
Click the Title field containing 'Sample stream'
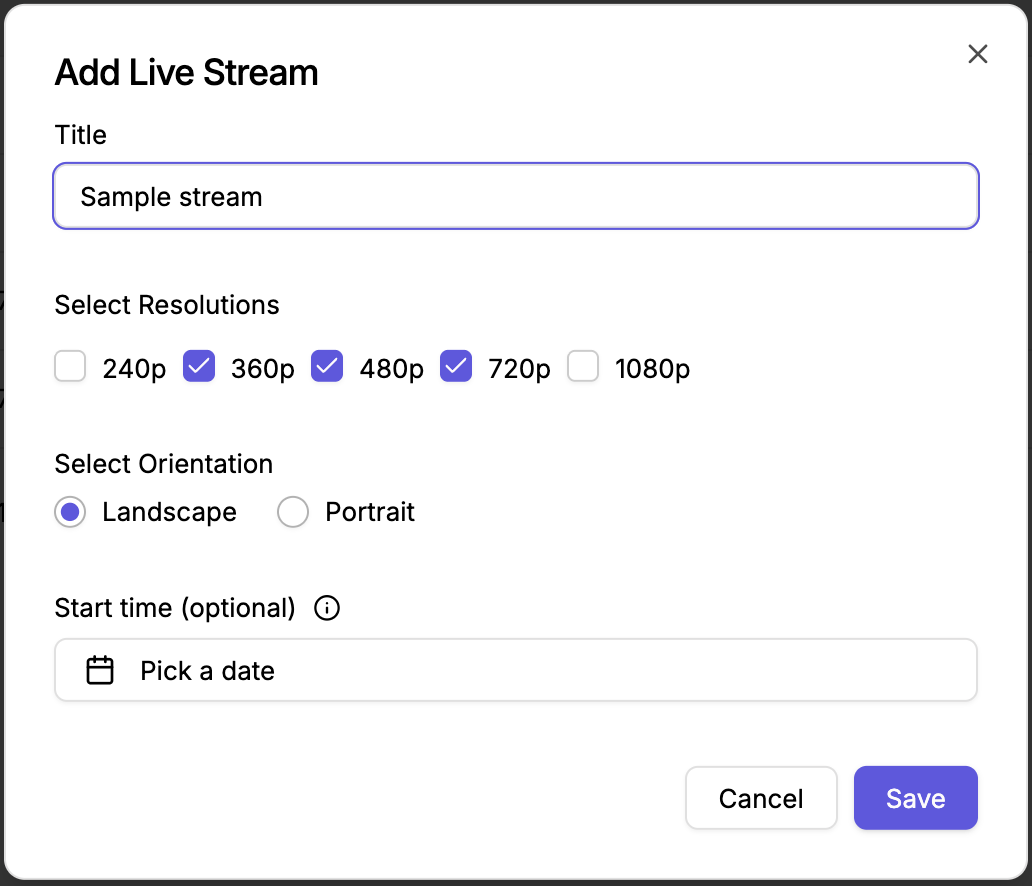coord(515,196)
